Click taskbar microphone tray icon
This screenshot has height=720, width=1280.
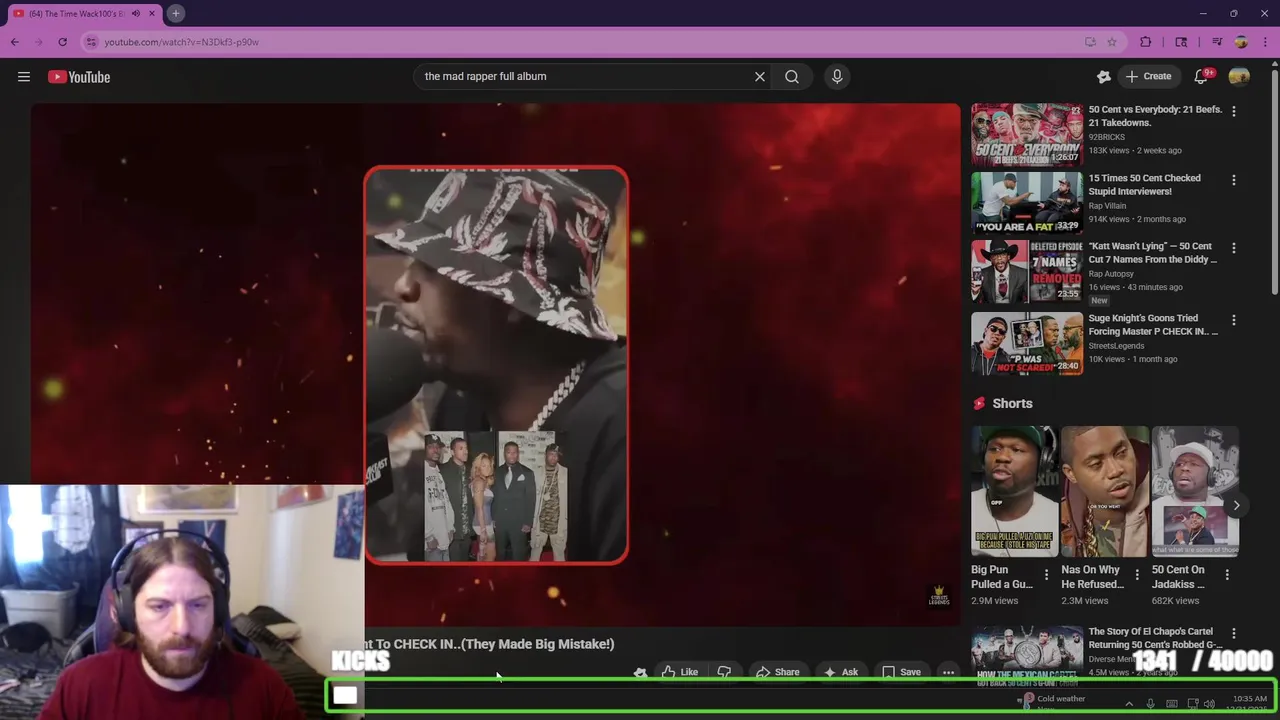pyautogui.click(x=1150, y=704)
